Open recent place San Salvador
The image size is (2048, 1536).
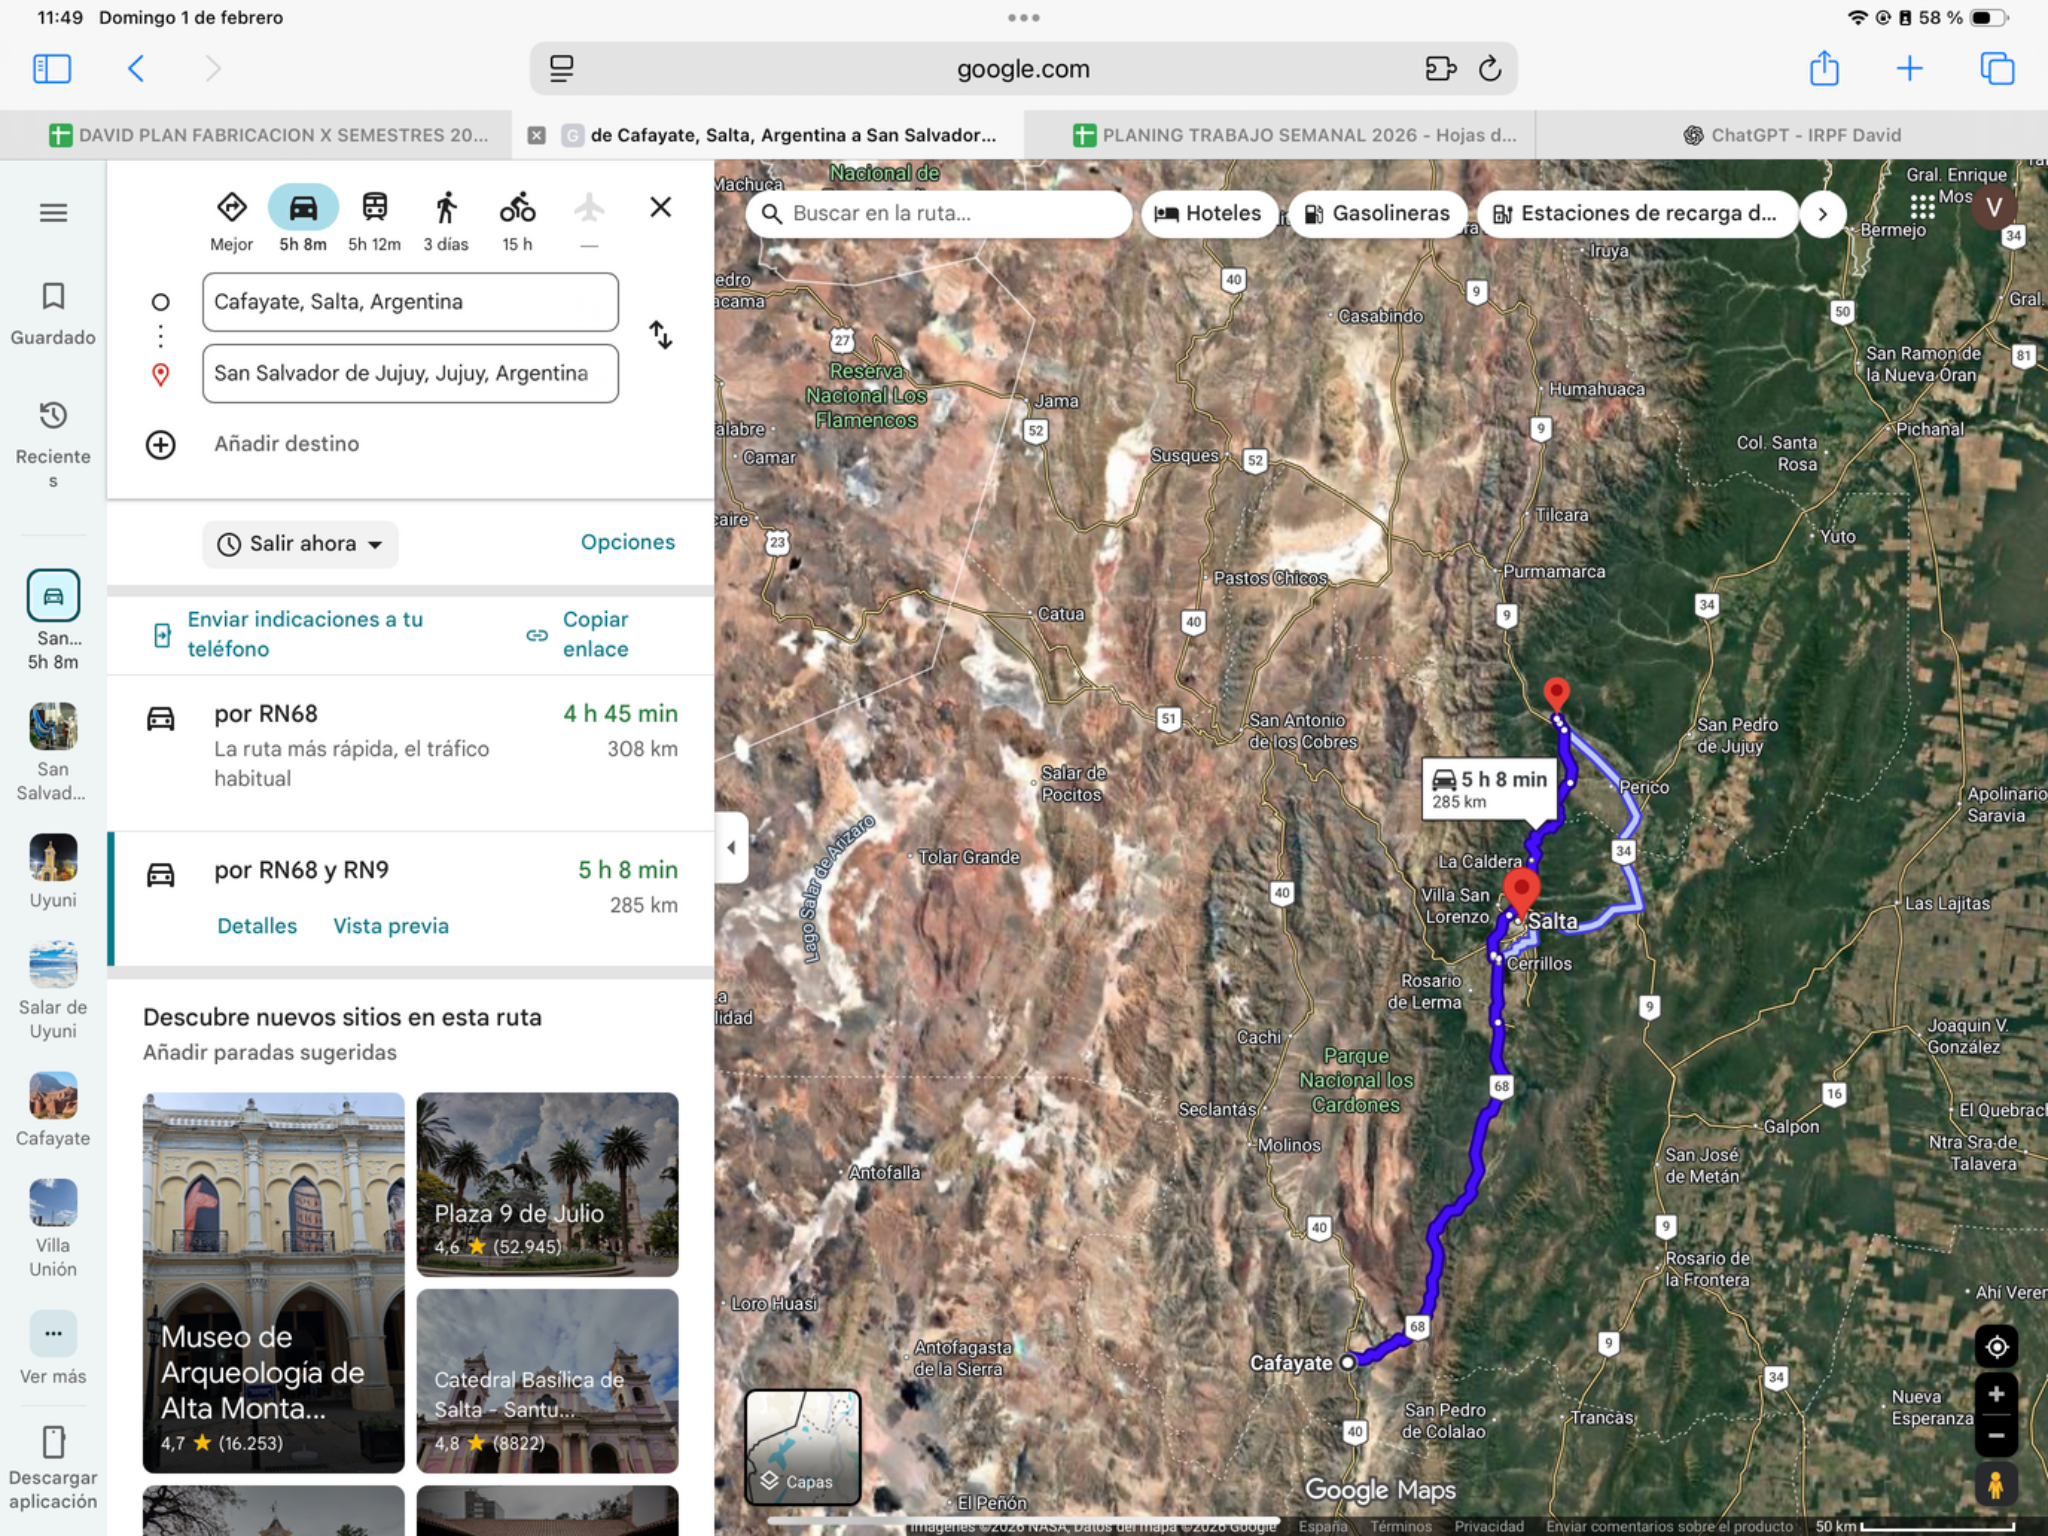pyautogui.click(x=53, y=752)
